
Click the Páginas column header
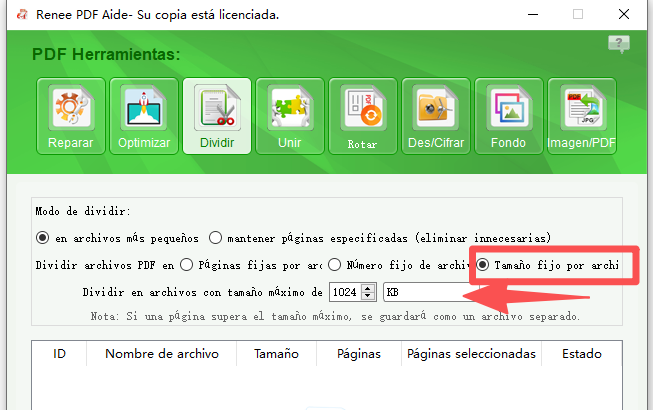pyautogui.click(x=359, y=354)
